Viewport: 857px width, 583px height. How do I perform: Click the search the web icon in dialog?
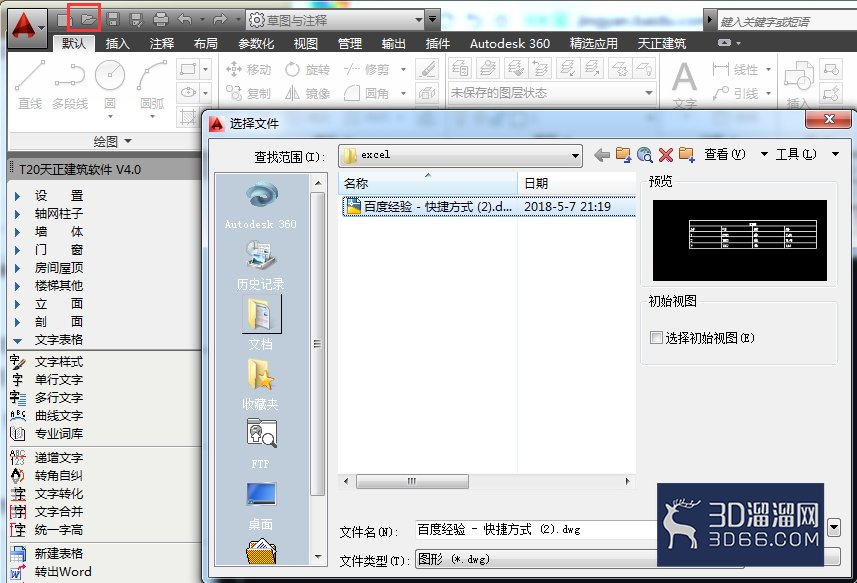tap(645, 155)
